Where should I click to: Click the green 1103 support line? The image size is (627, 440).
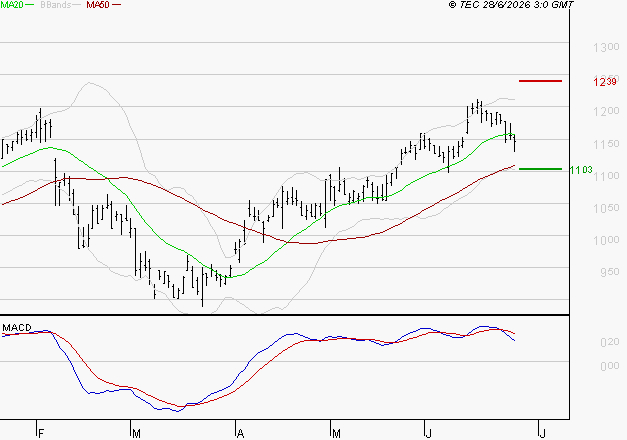pyautogui.click(x=540, y=169)
